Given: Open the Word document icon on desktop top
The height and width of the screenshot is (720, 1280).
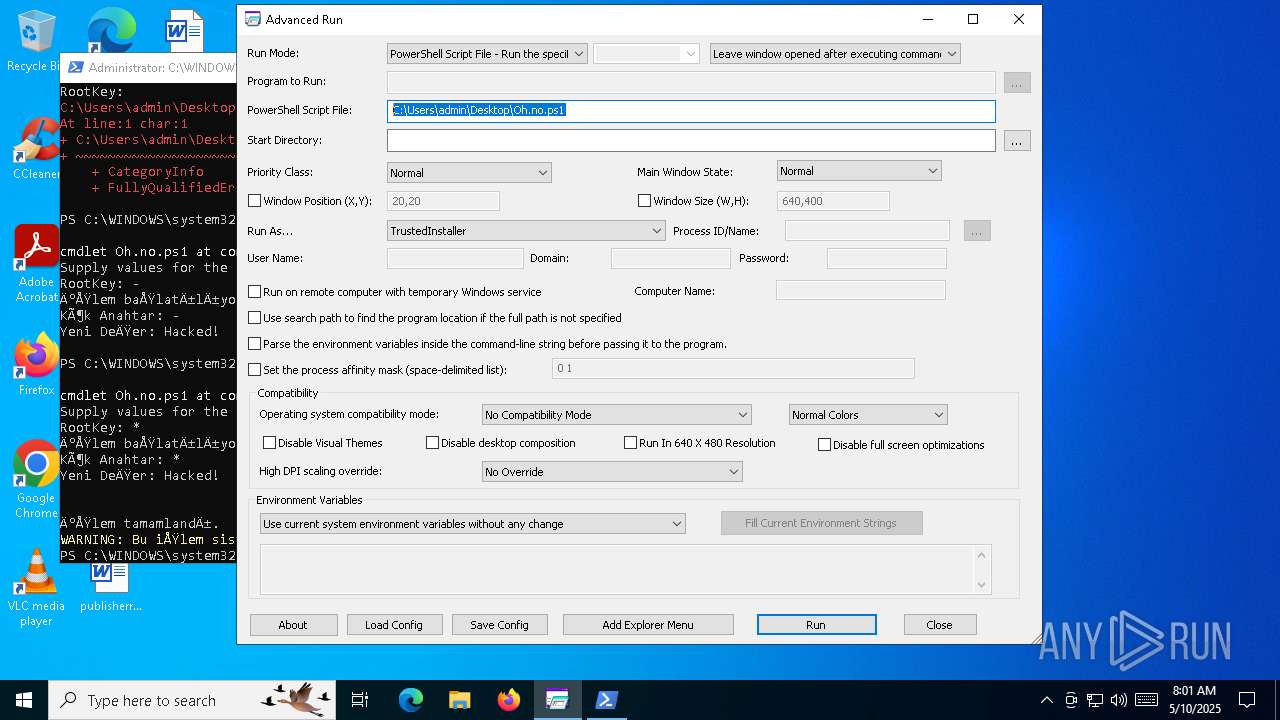Looking at the screenshot, I should click(185, 30).
